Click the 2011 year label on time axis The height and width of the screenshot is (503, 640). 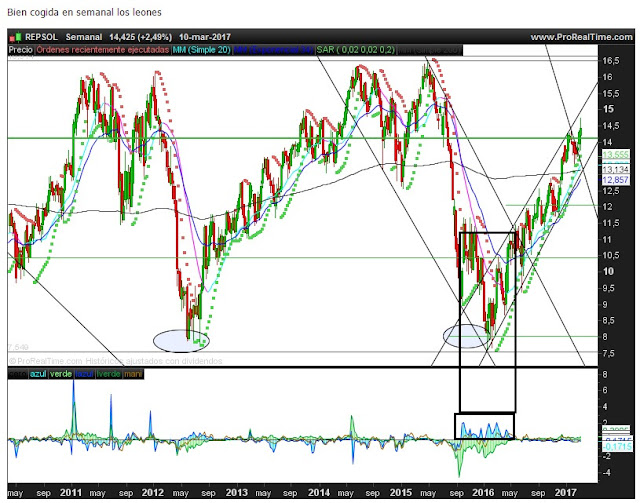pos(71,493)
